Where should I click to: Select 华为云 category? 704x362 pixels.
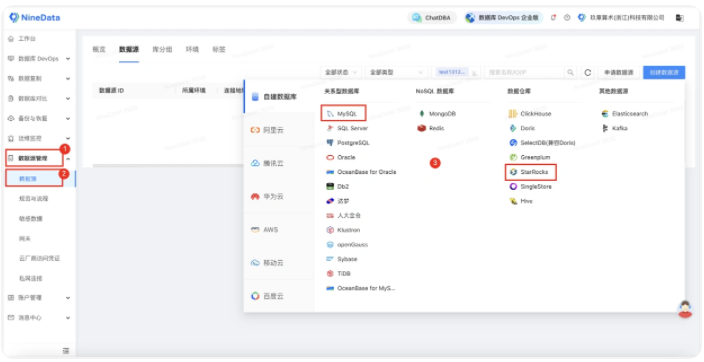279,197
